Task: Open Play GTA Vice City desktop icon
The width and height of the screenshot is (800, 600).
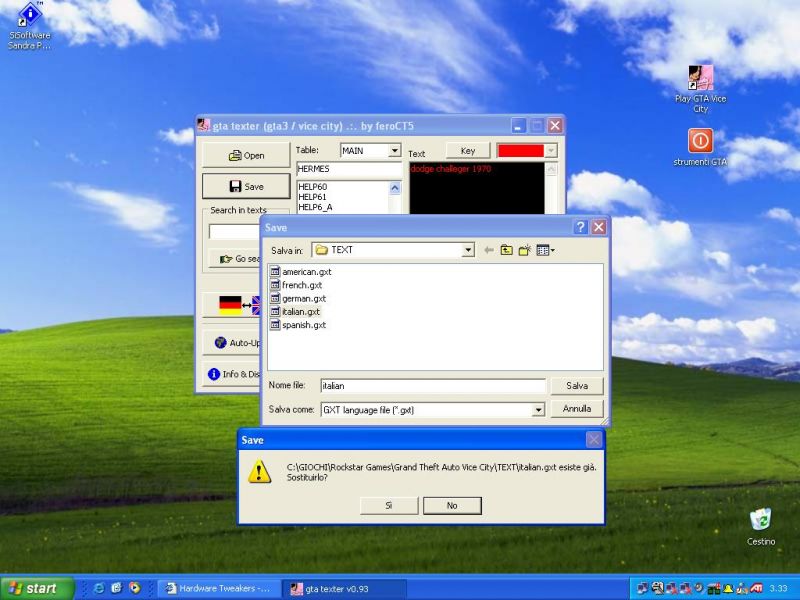Action: coord(701,89)
